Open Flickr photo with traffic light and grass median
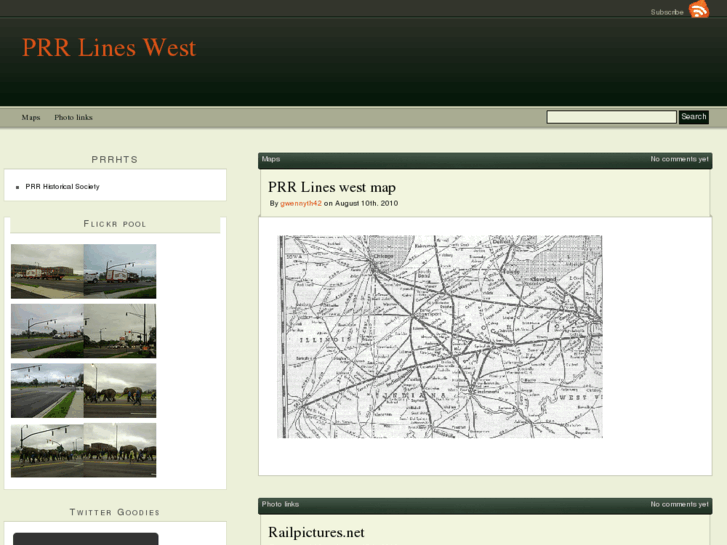Image resolution: width=727 pixels, height=545 pixels. (47, 331)
